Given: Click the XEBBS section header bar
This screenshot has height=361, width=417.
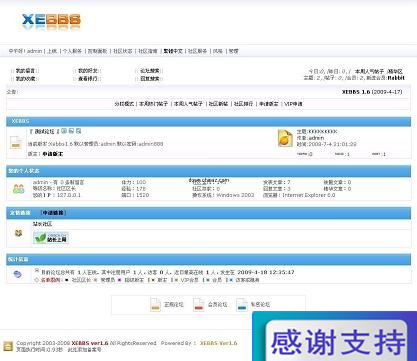Looking at the screenshot, I should point(209,121).
